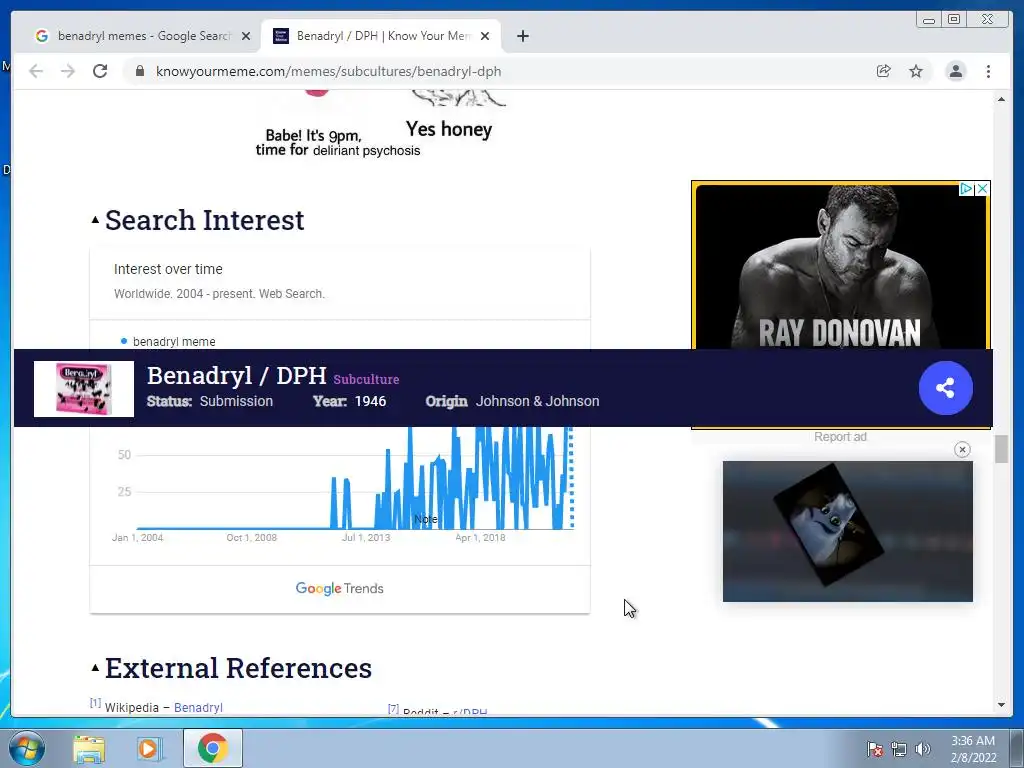
Task: Close the Ray Donovan ad with X
Action: [982, 189]
